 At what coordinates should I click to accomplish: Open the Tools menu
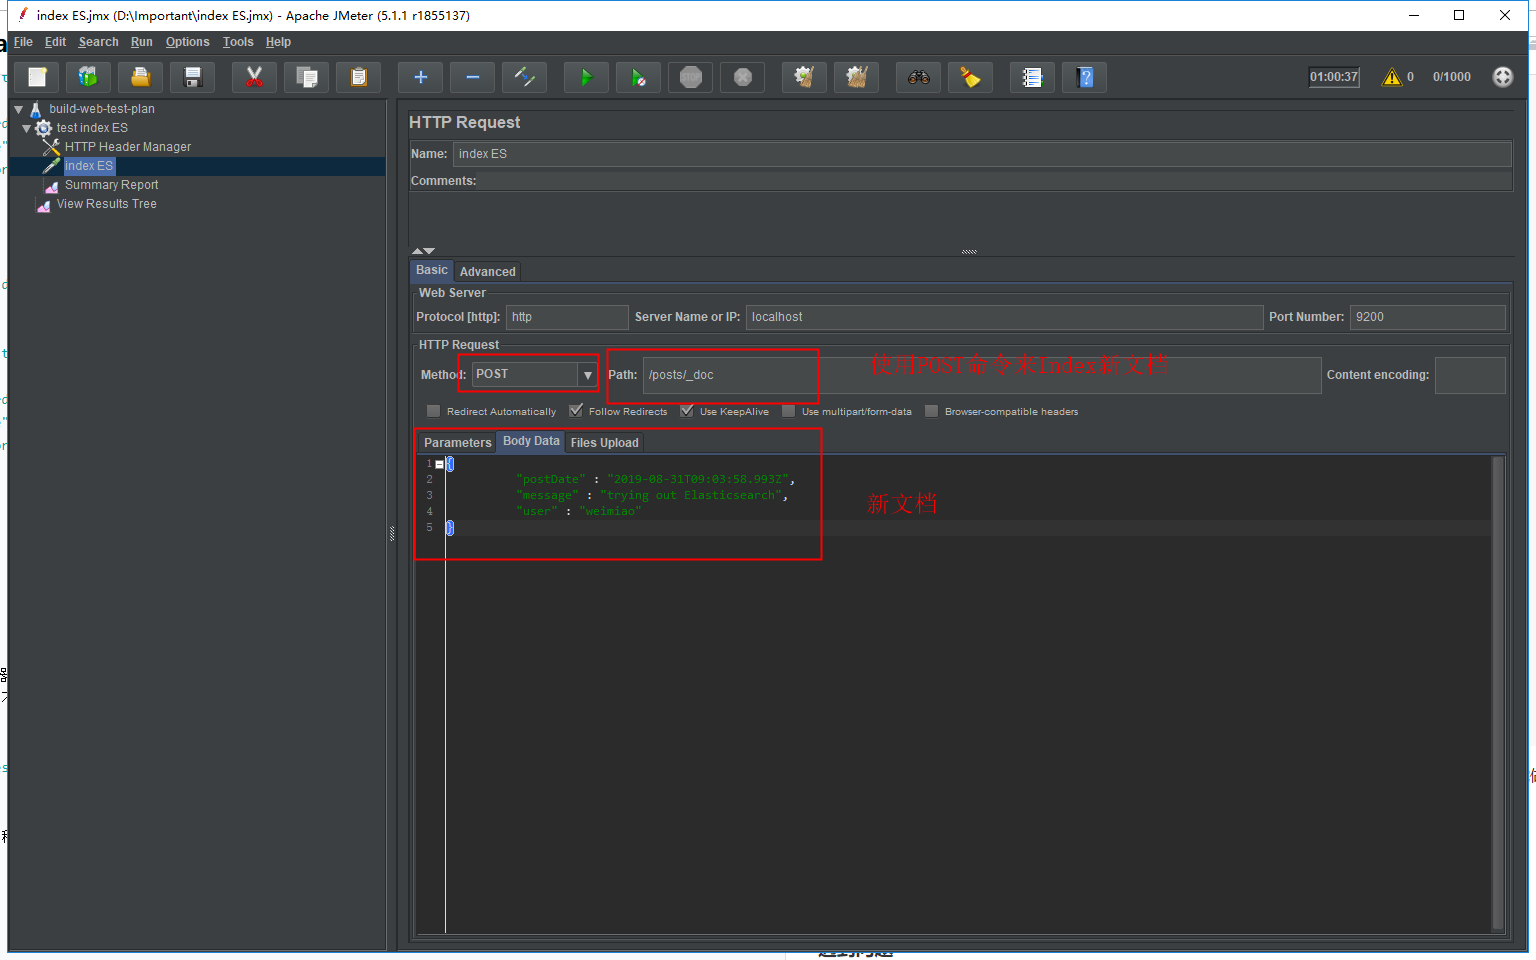tap(238, 42)
